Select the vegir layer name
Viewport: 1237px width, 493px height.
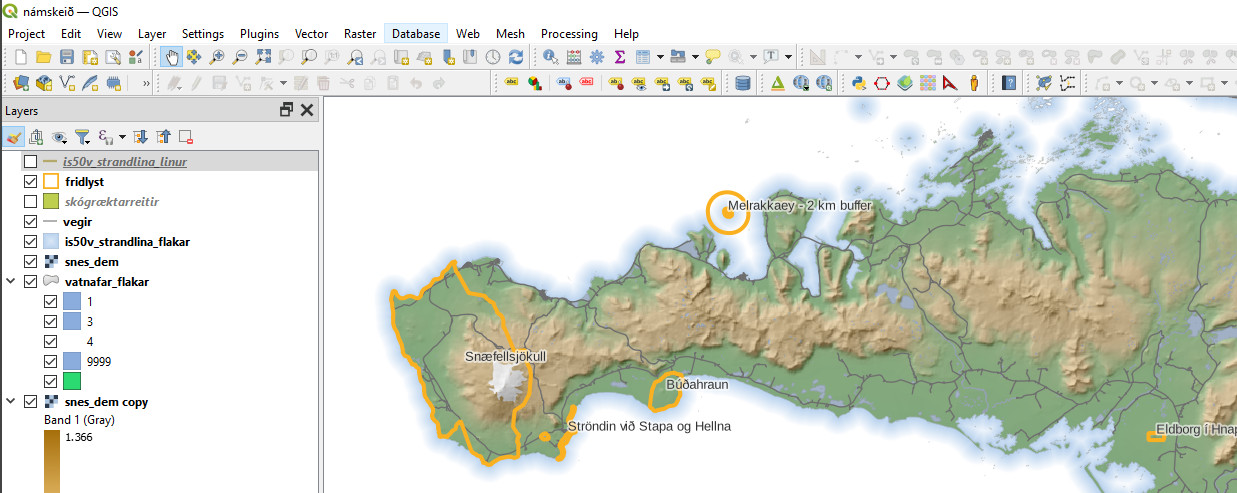[x=78, y=222]
